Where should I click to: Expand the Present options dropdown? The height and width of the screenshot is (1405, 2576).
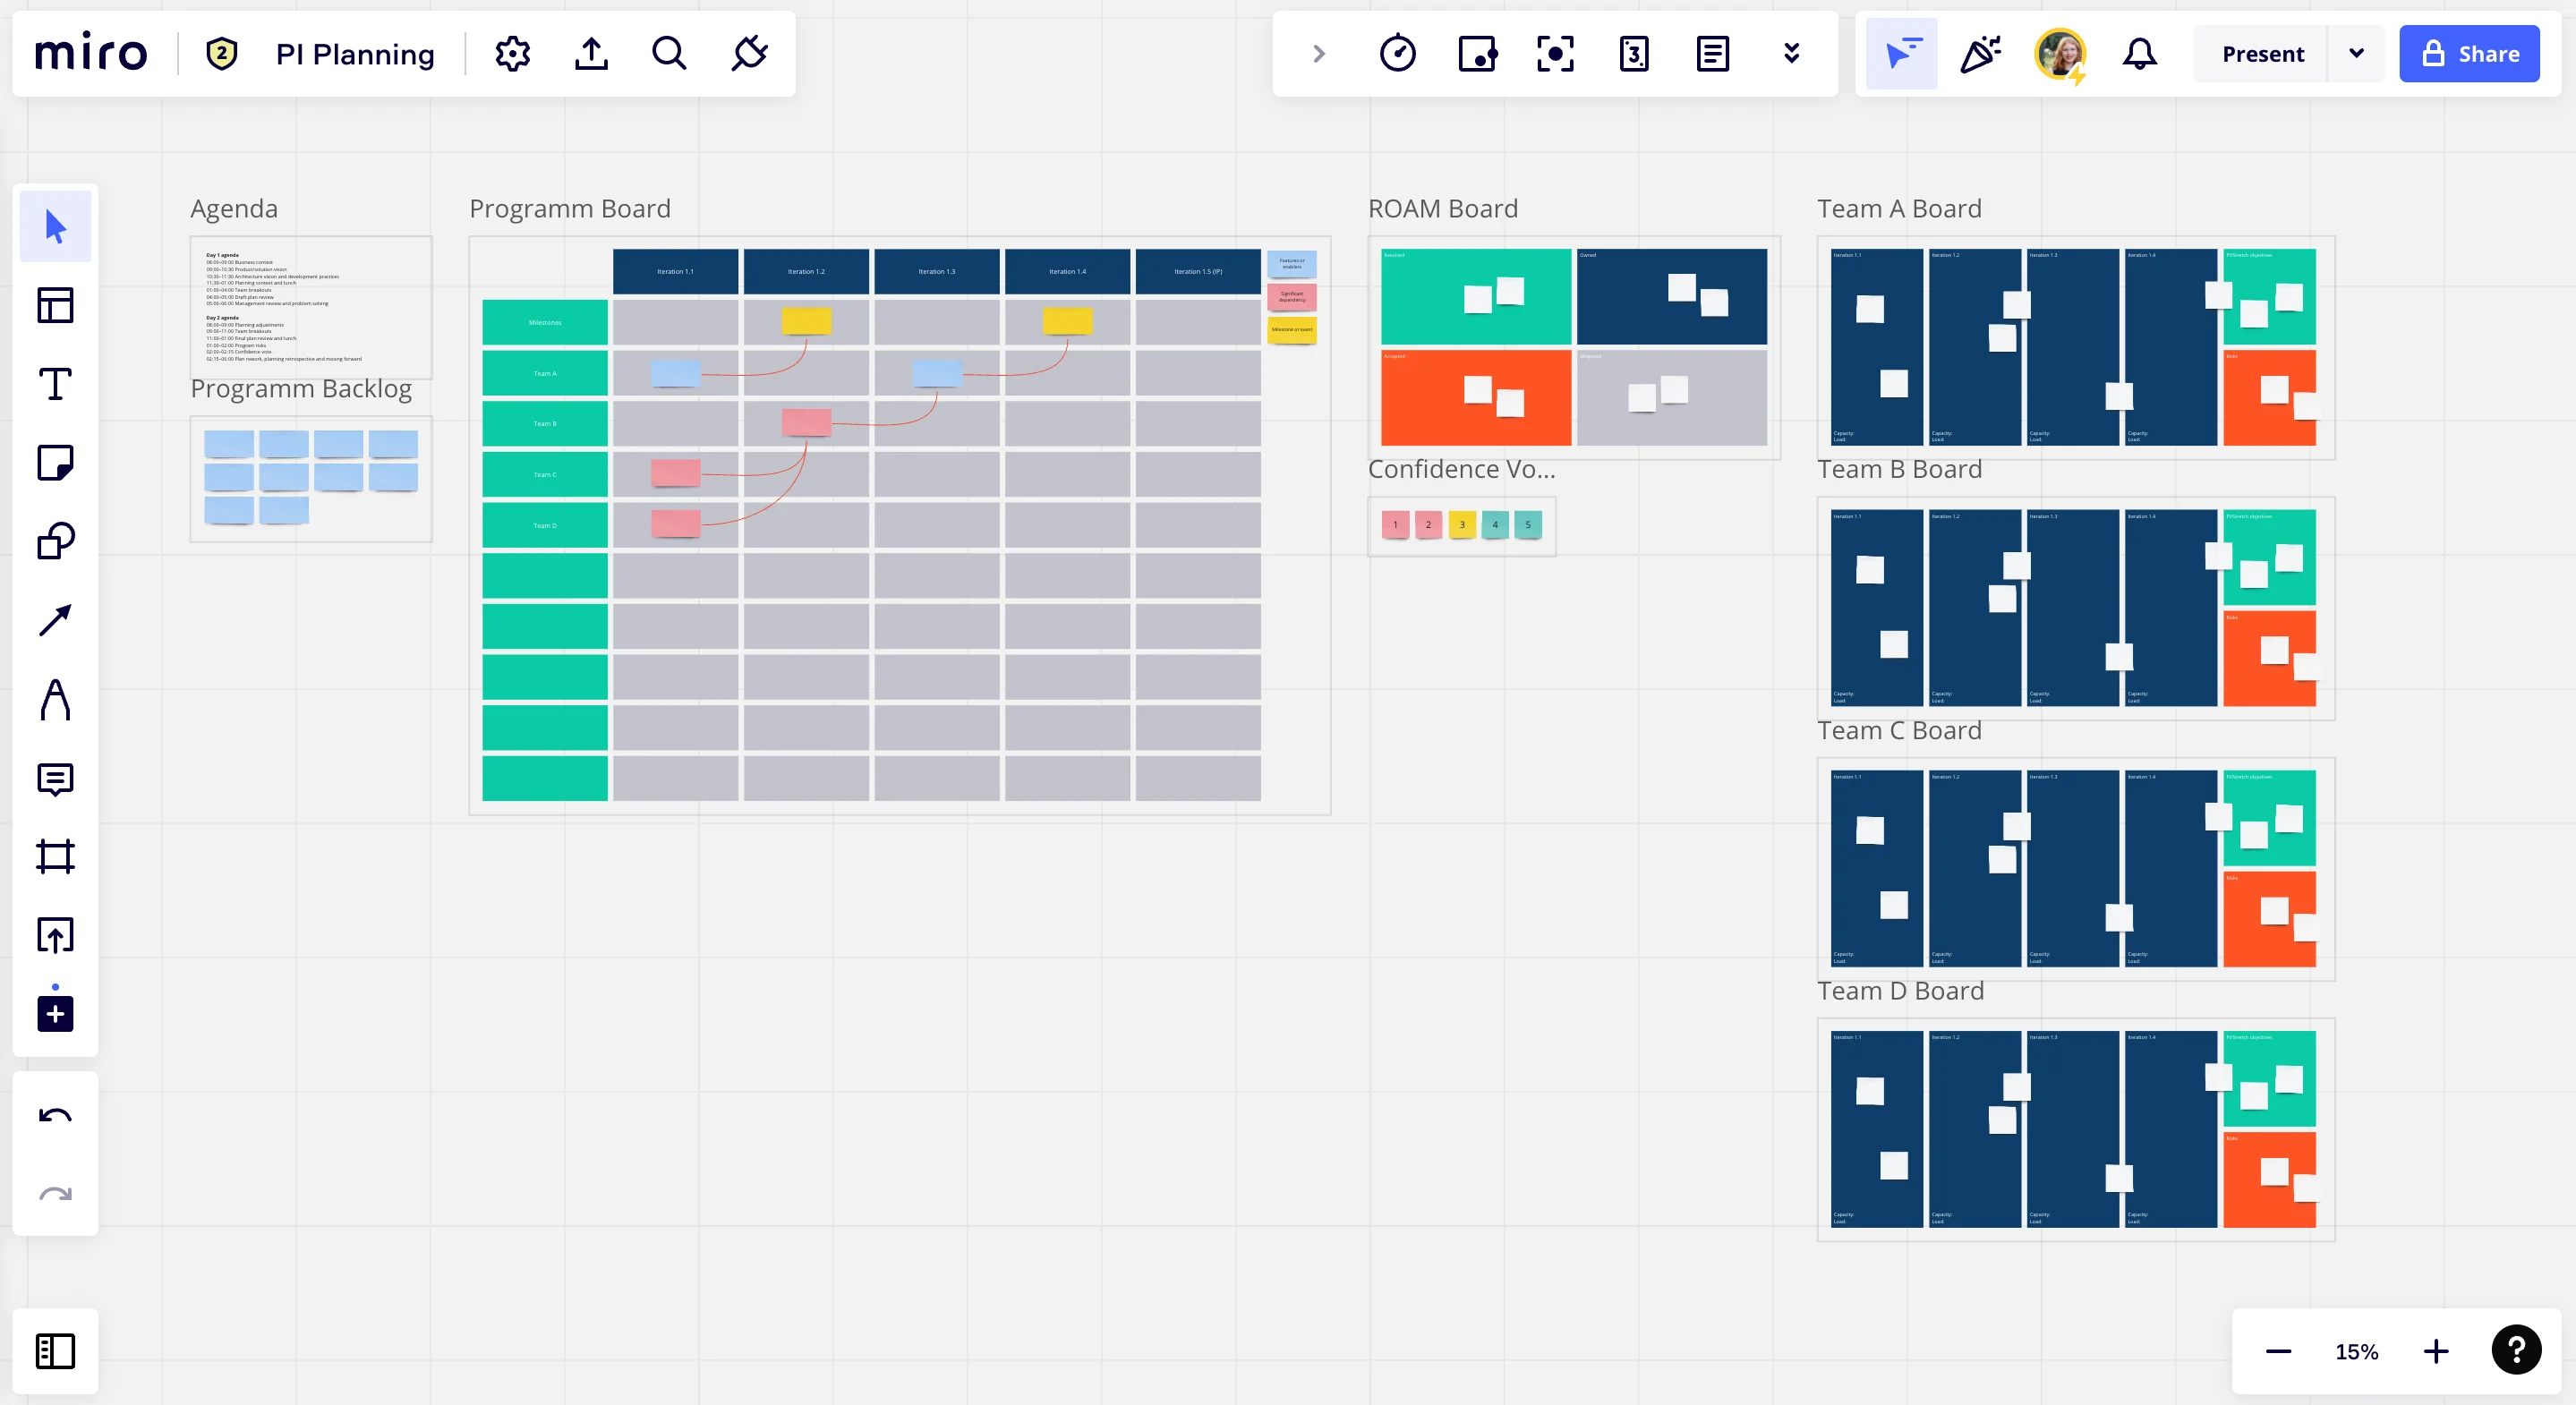click(x=2356, y=54)
